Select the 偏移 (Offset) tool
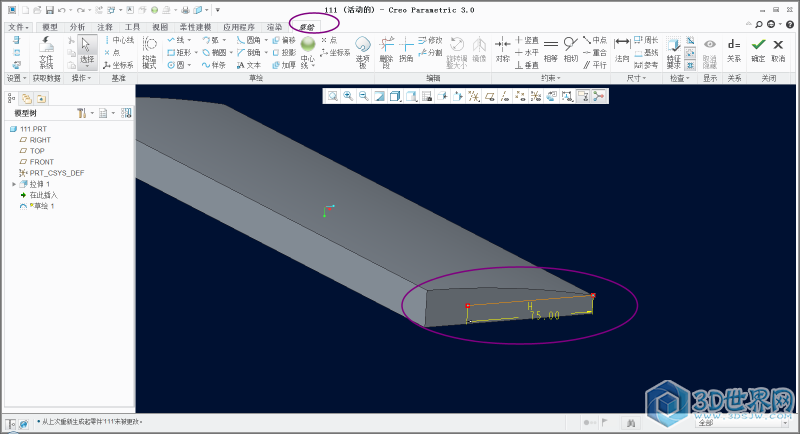 click(x=284, y=40)
